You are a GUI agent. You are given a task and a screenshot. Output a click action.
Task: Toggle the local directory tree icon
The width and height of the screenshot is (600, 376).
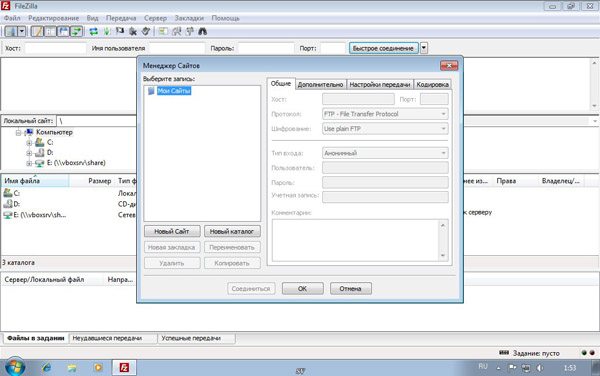point(50,31)
